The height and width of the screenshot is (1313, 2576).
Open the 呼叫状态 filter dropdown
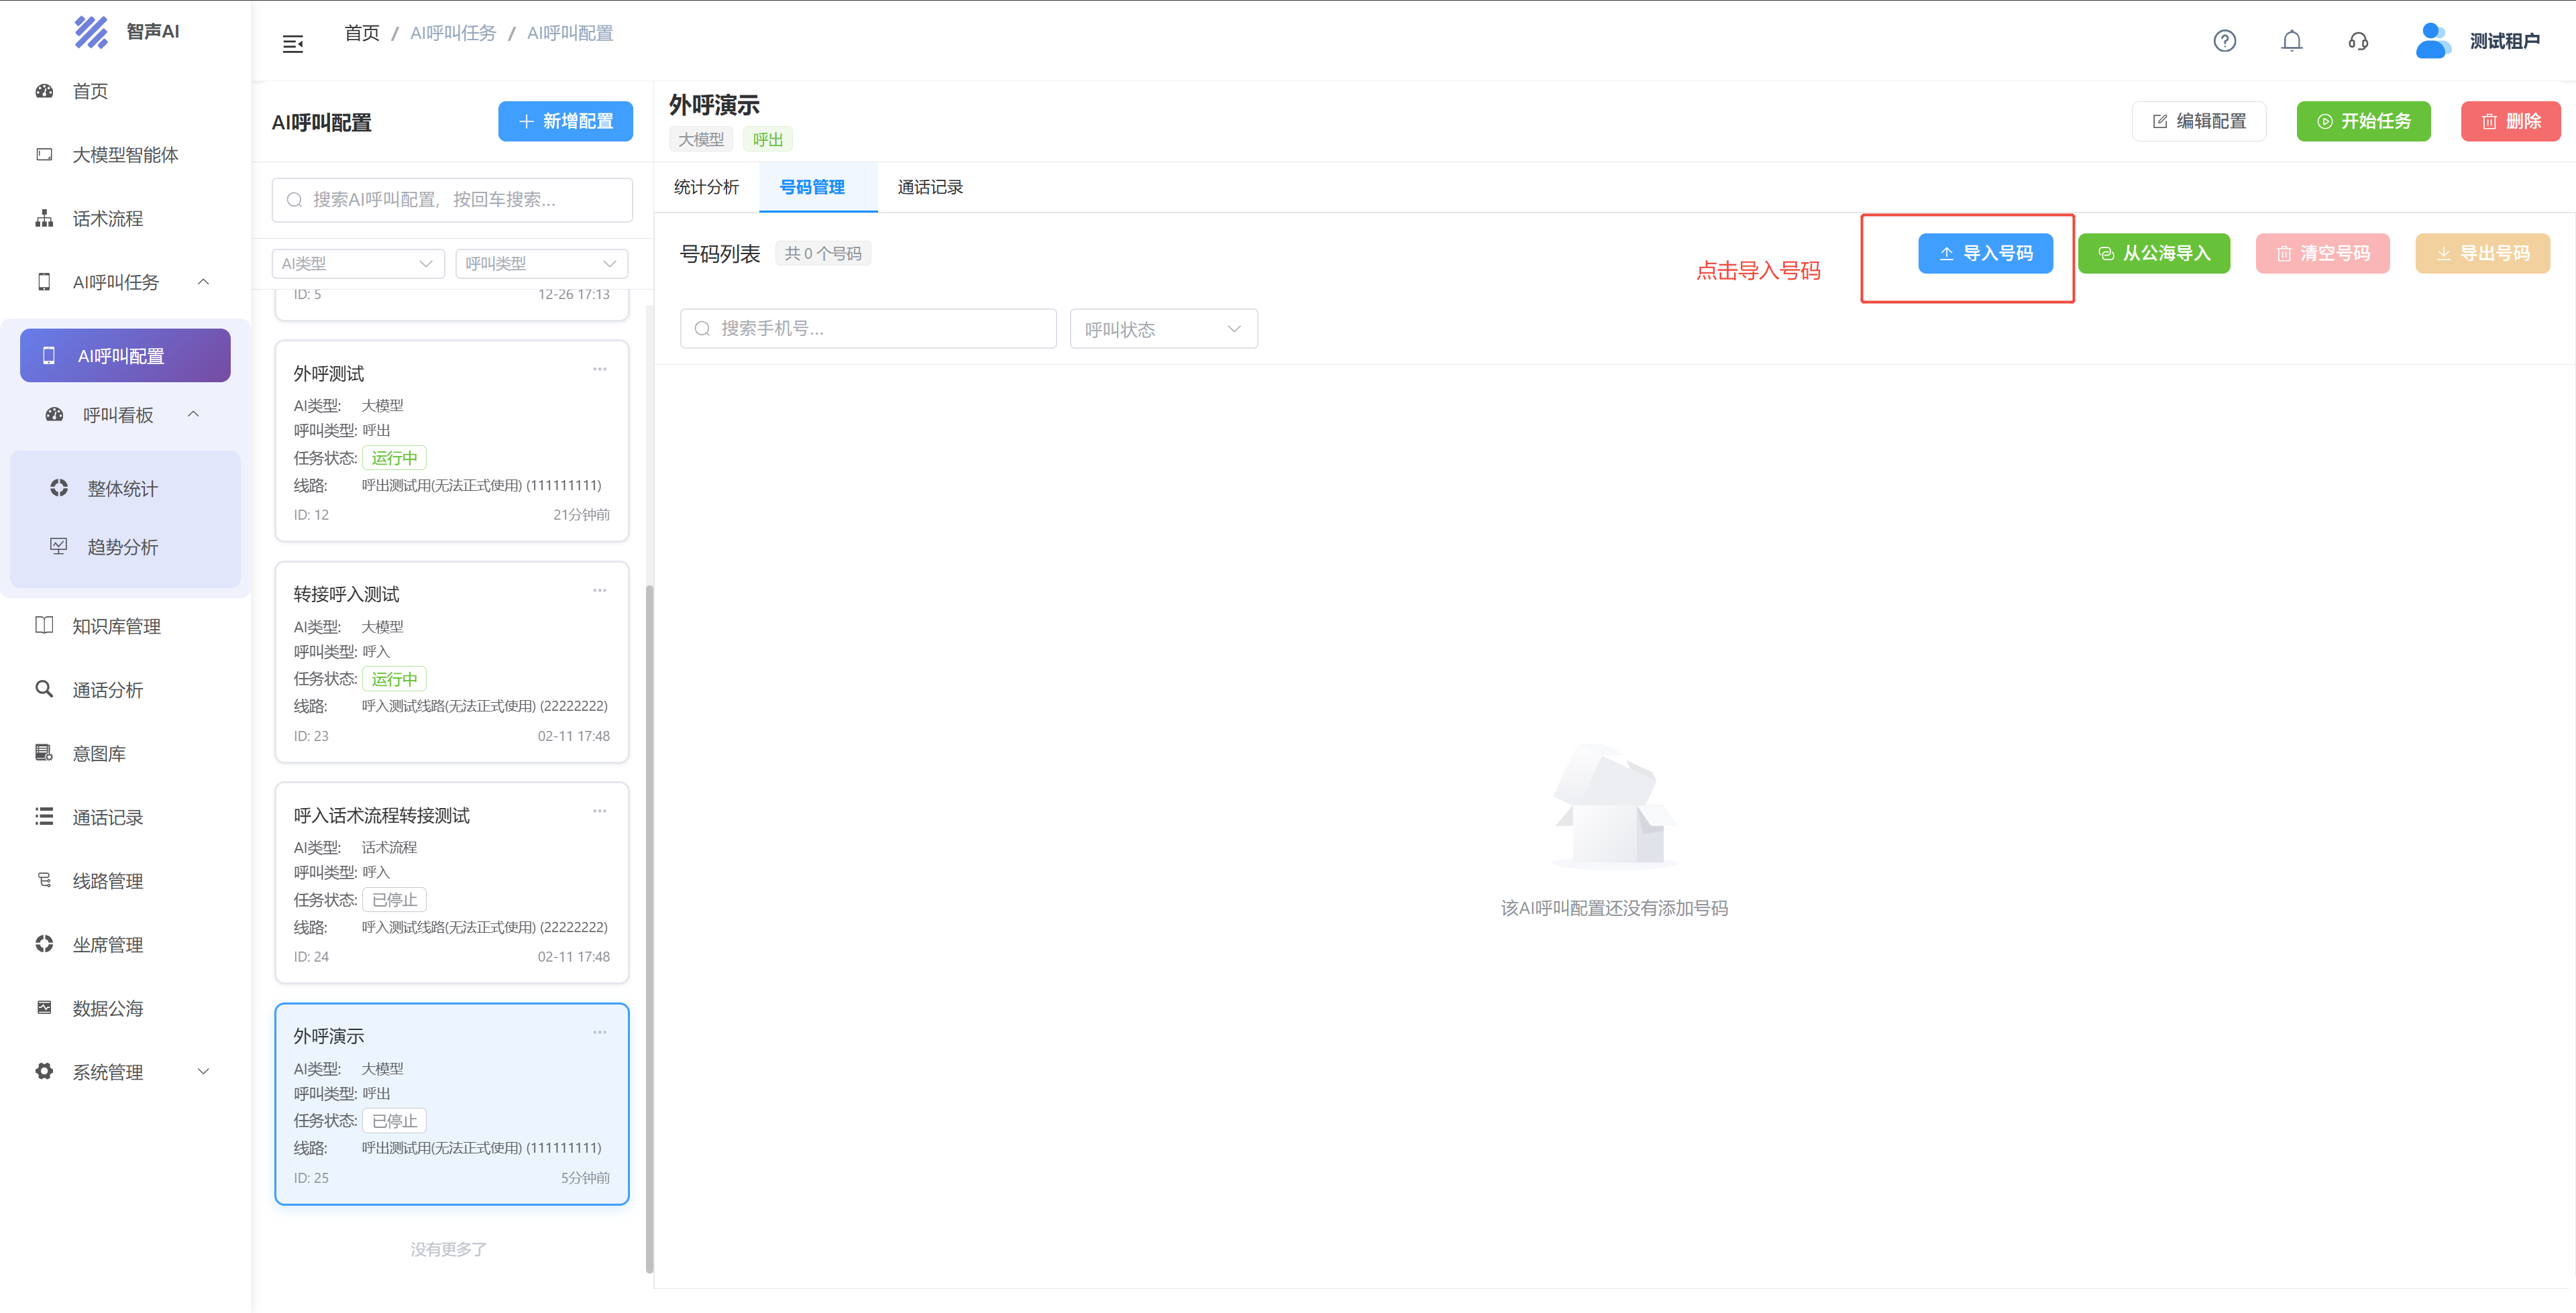click(1163, 329)
